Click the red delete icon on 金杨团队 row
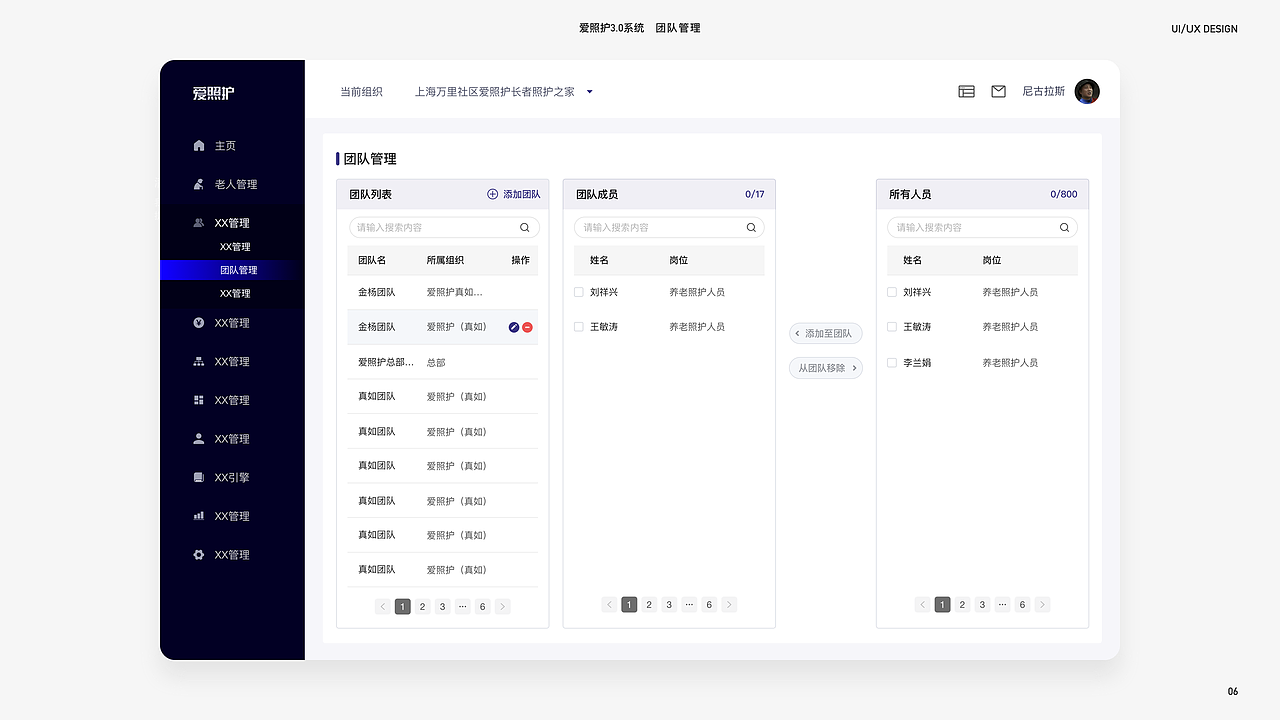The image size is (1280, 720). tap(527, 327)
